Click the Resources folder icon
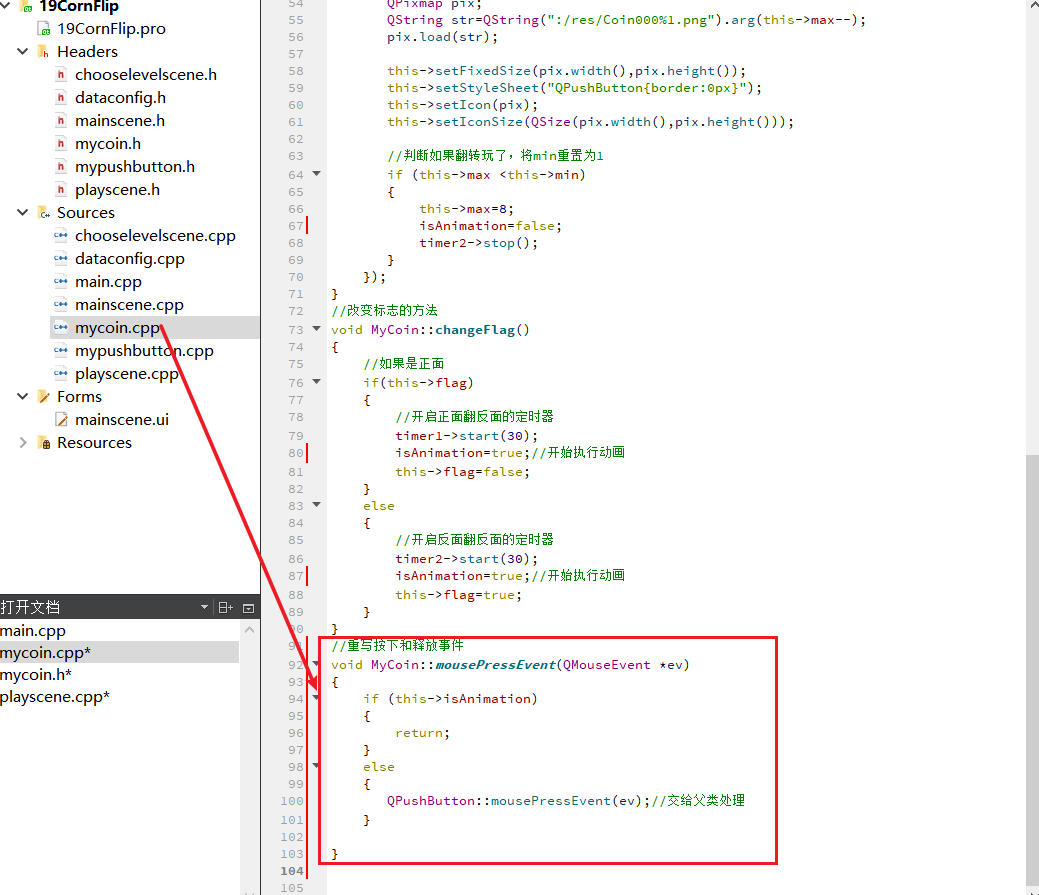Screen dimensions: 1039x895 (x=44, y=443)
